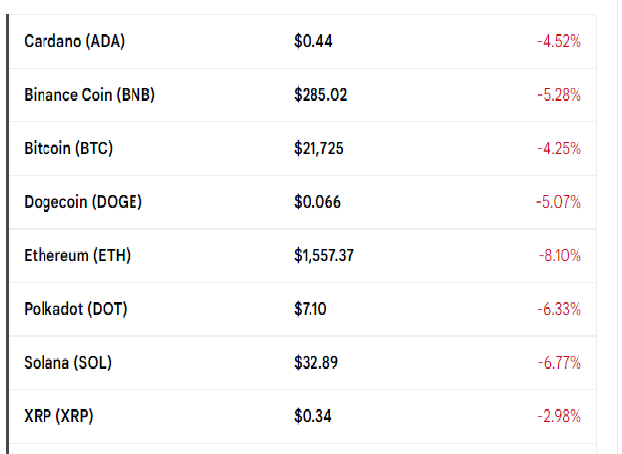Select the Polkadot (DOT) name
Viewport: 622px width, 454px height.
tap(76, 309)
